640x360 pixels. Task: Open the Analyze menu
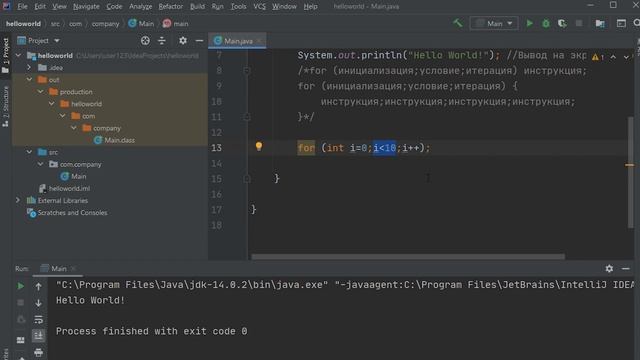[140, 6]
